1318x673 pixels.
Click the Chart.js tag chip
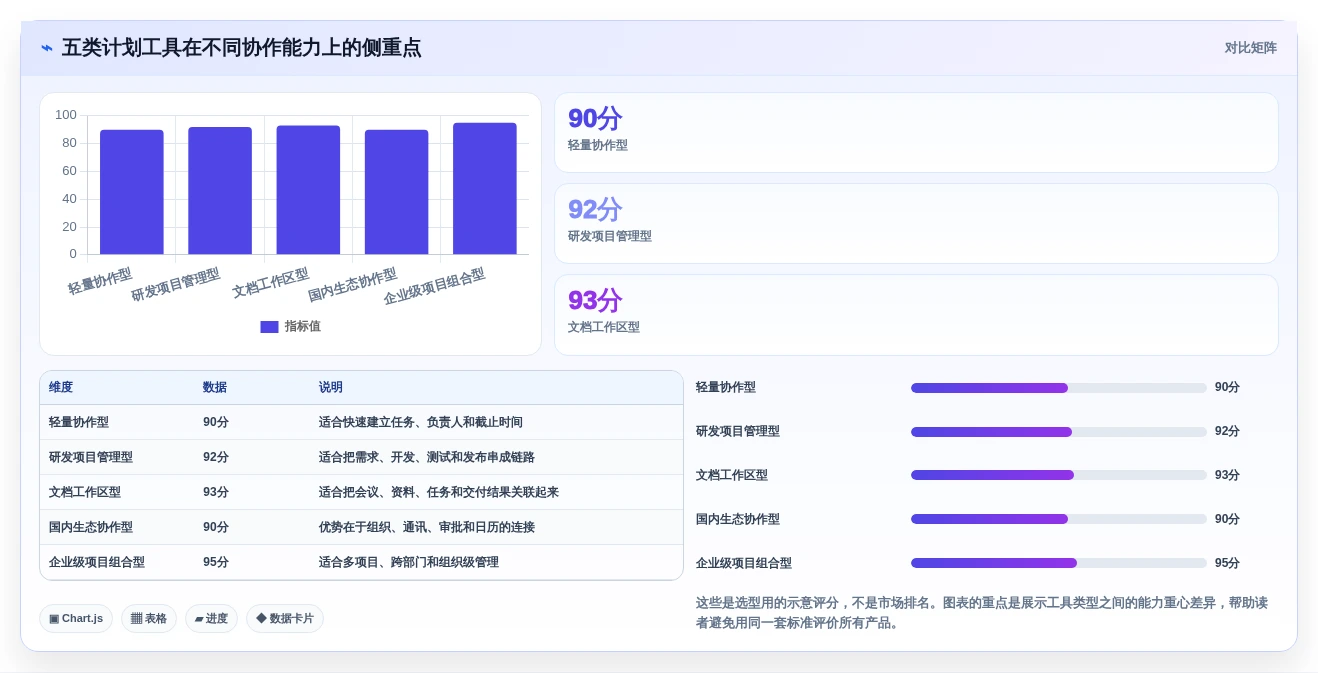76,618
